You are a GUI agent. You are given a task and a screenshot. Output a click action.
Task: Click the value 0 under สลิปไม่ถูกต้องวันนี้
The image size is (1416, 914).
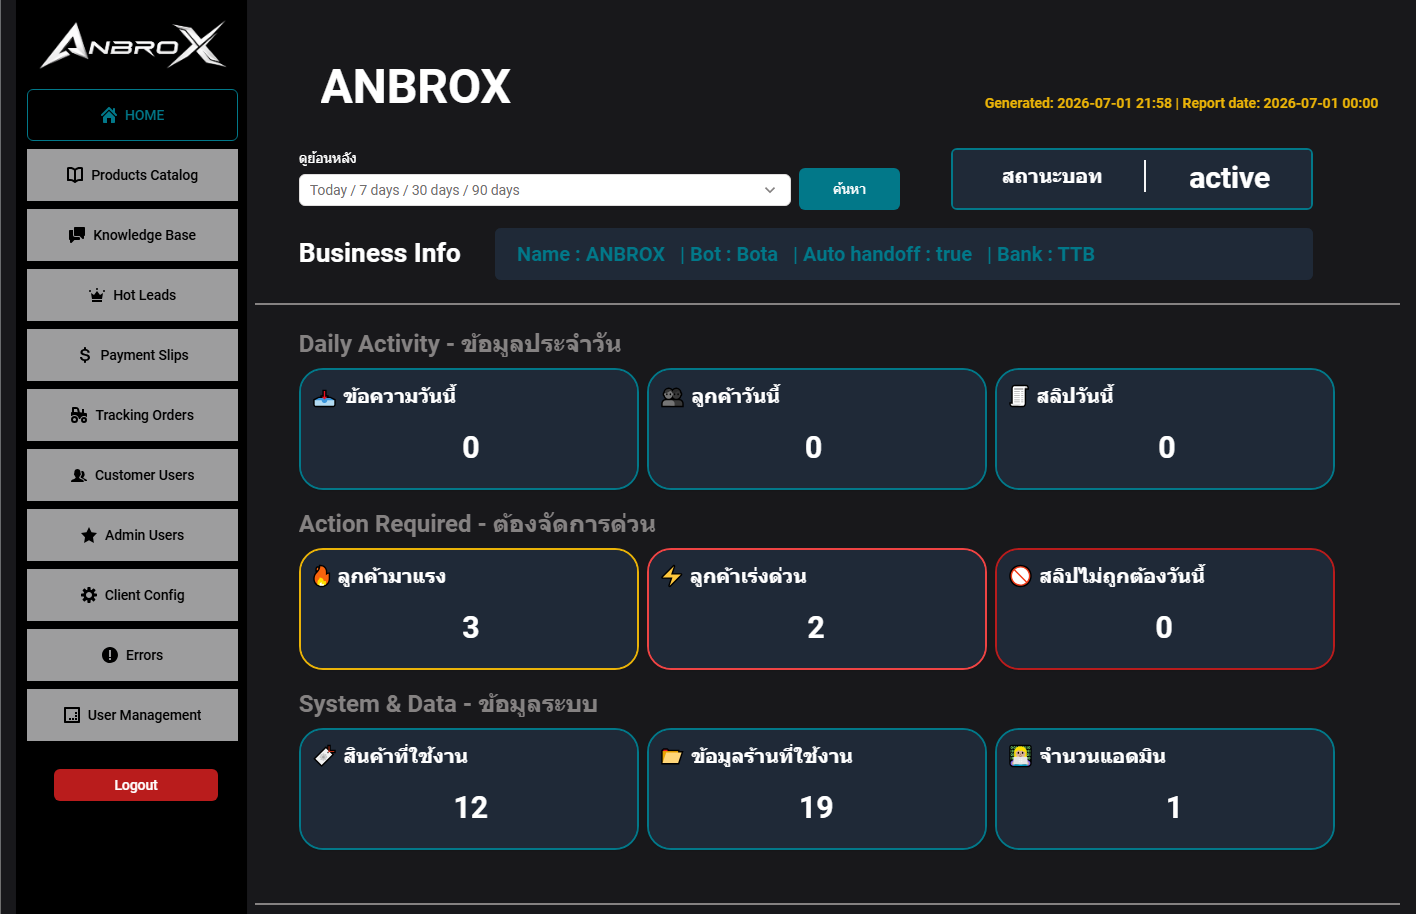tap(1164, 627)
